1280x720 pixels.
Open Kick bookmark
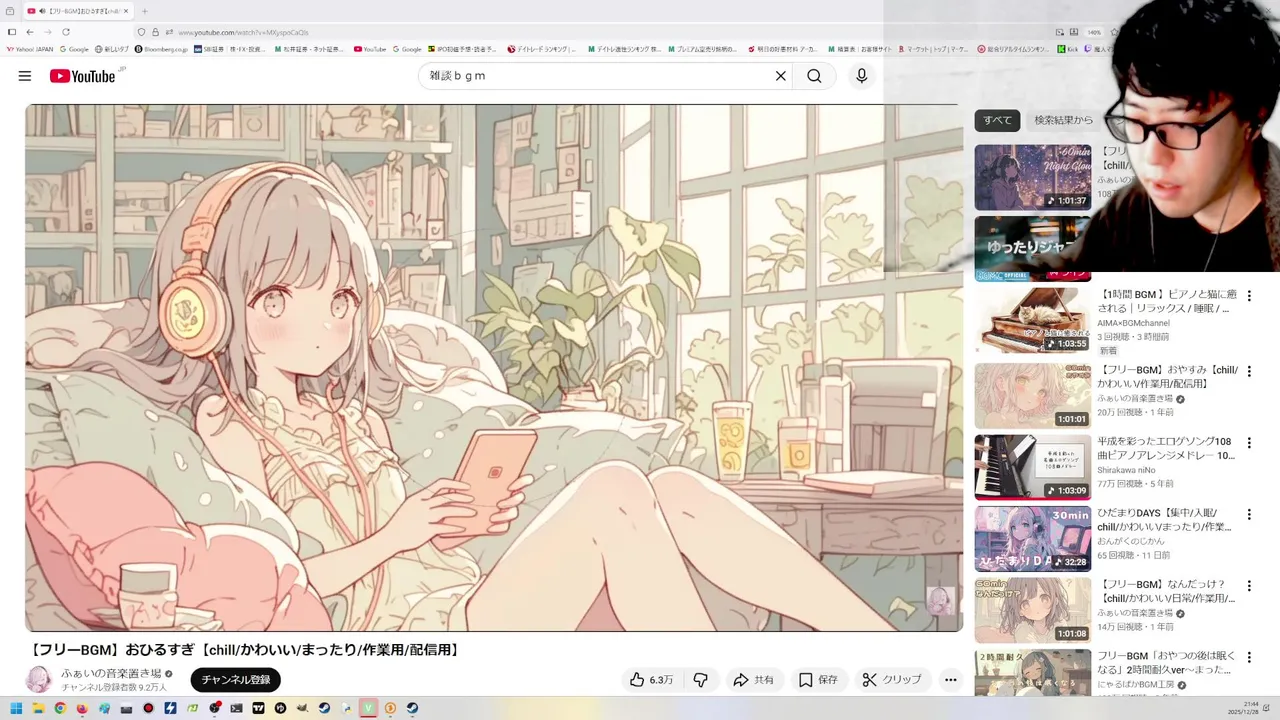pos(1068,49)
